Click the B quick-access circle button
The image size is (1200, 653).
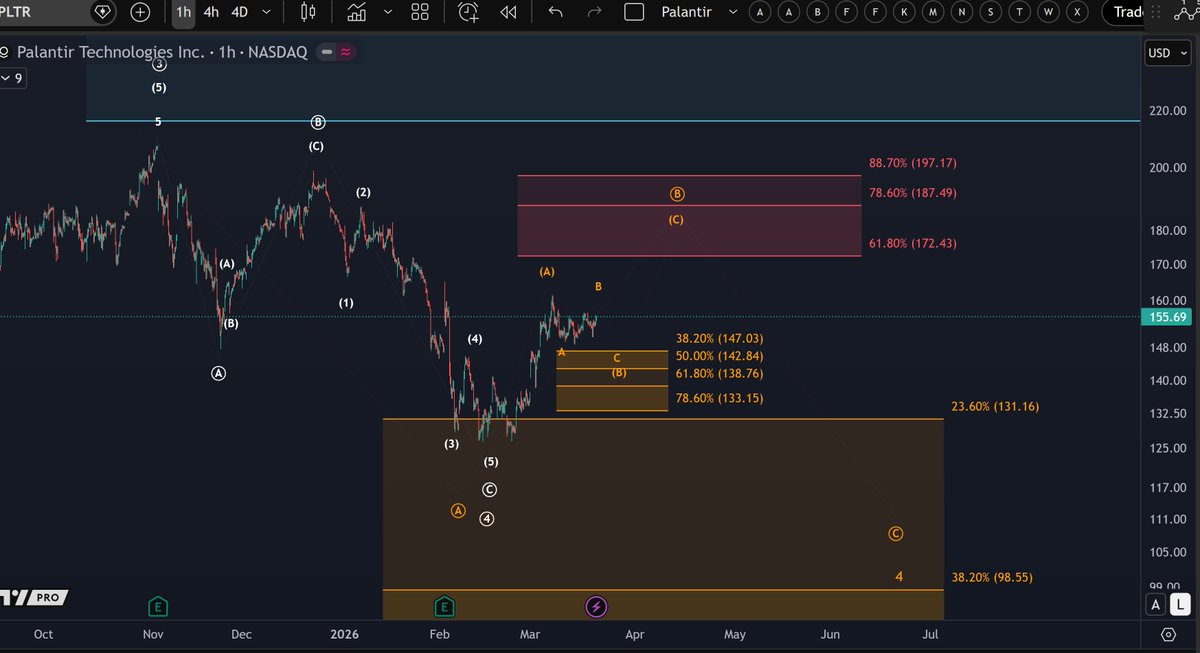coord(818,12)
